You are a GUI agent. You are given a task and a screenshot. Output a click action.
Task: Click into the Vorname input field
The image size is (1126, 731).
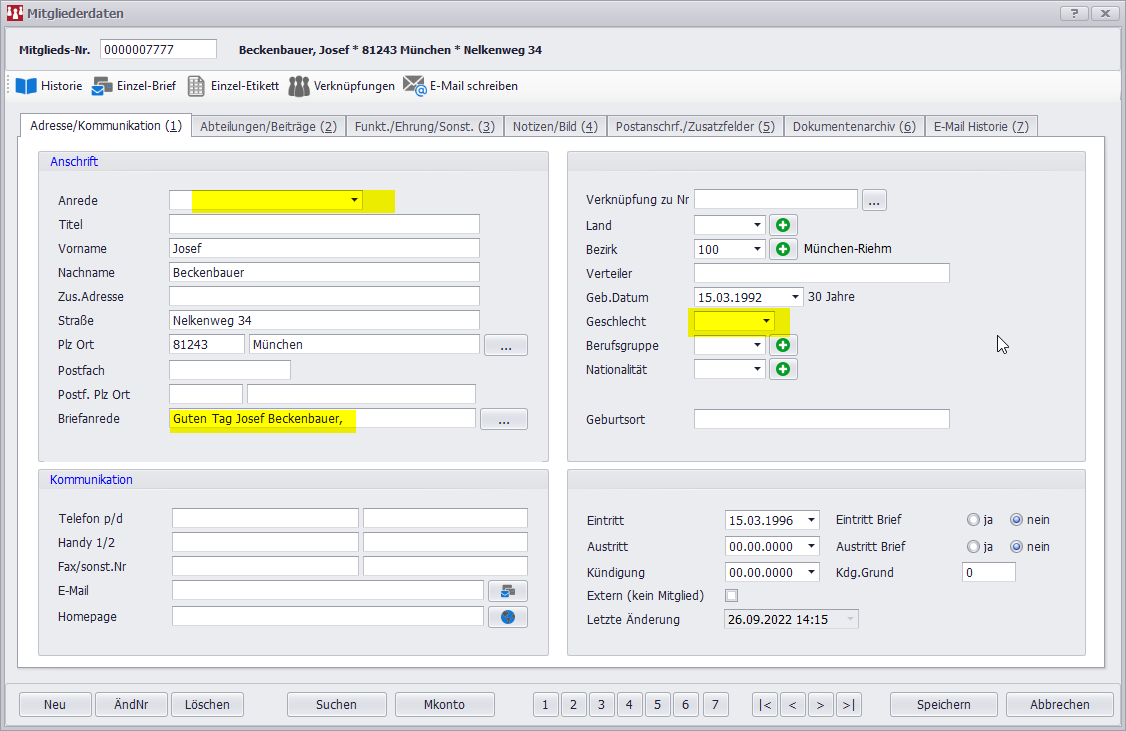324,248
